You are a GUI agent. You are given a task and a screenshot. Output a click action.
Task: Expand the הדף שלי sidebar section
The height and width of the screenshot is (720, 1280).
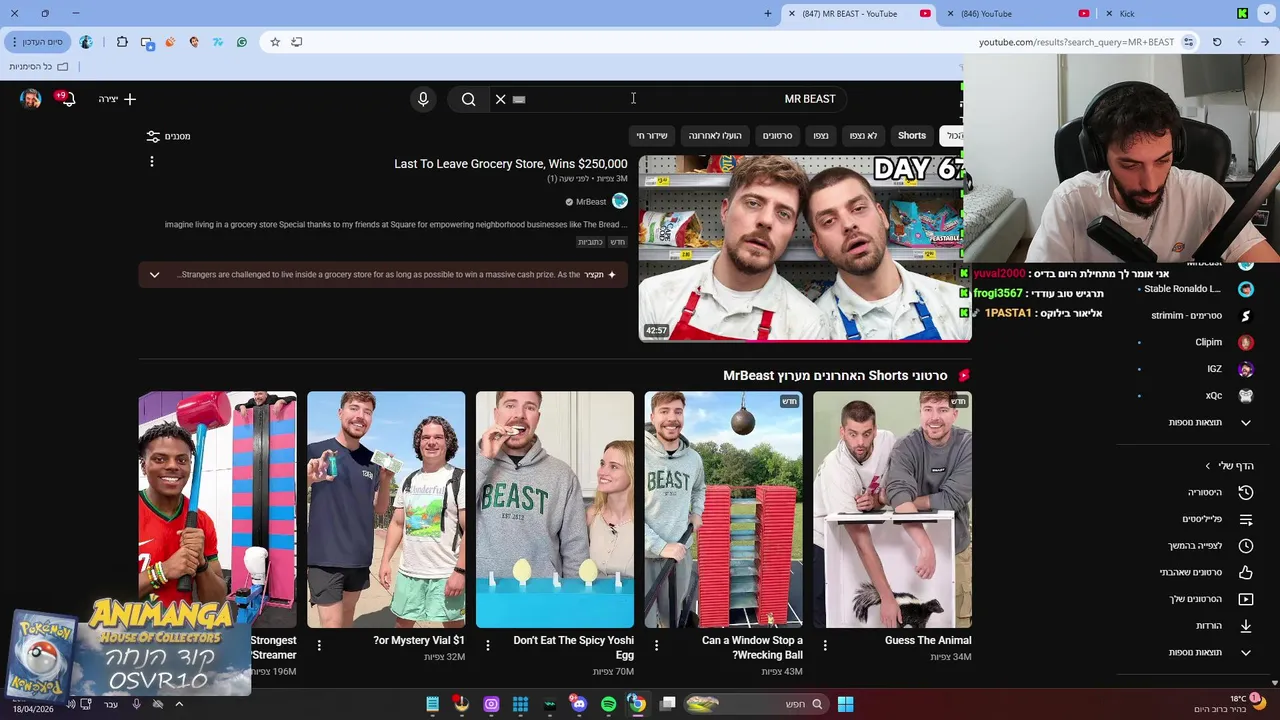[x=1229, y=466]
